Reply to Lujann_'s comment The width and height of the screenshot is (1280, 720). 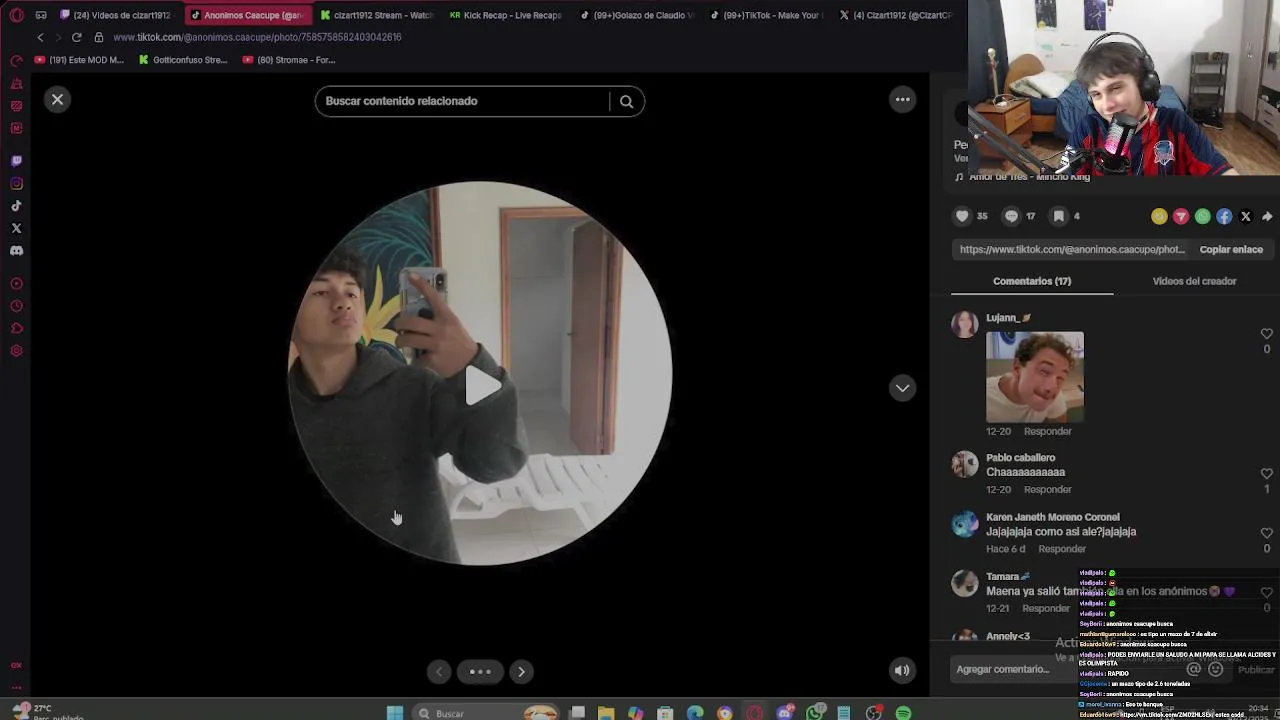coord(1047,431)
